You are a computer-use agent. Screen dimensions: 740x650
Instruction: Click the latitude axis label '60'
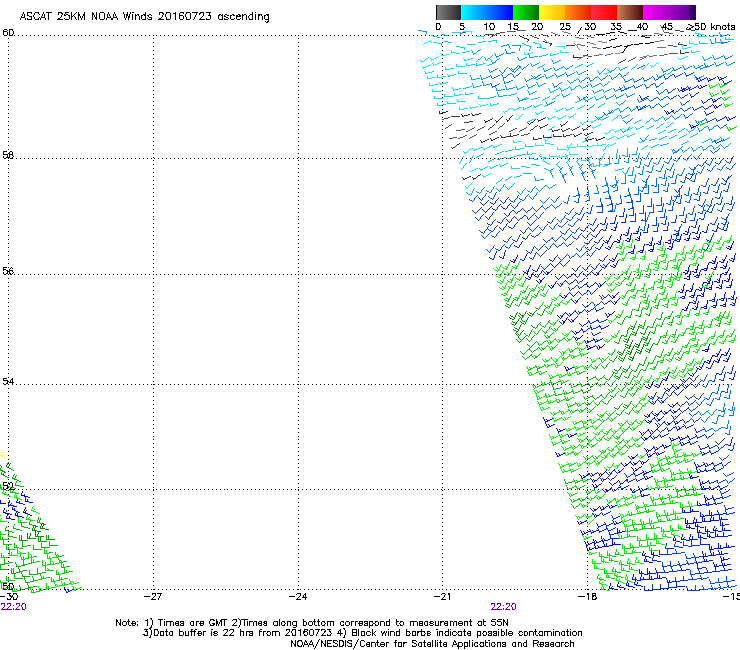point(8,33)
